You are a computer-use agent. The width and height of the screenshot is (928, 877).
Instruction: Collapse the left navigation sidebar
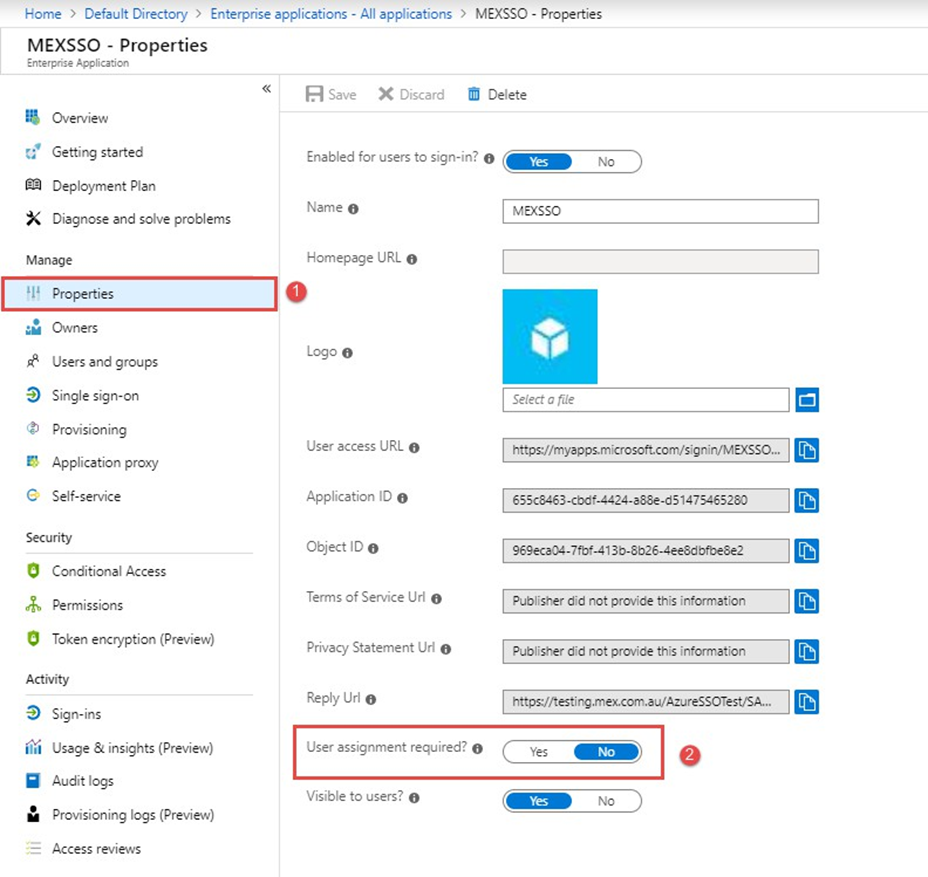click(x=266, y=89)
